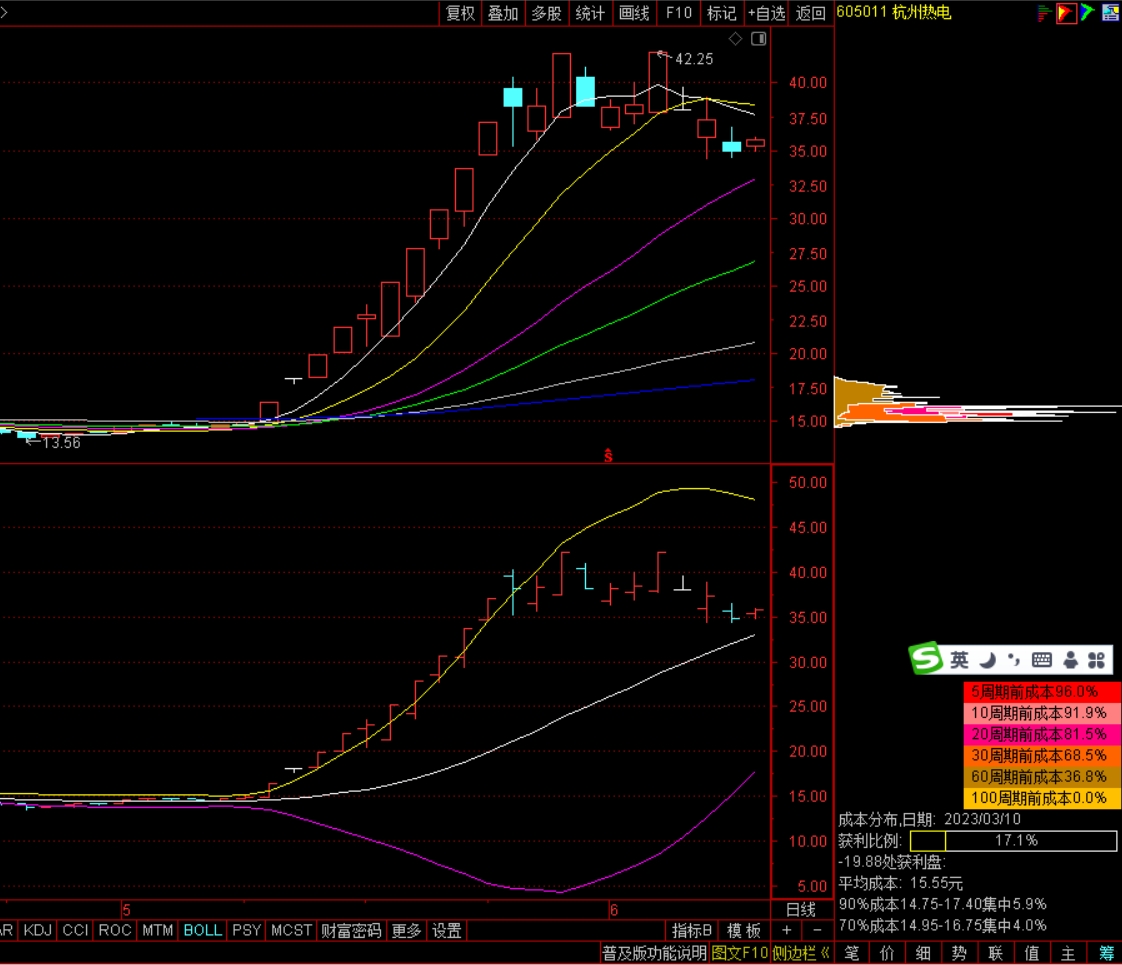The width and height of the screenshot is (1122, 965).
Task: Toggle Sogou 英 language mode
Action: [x=959, y=660]
